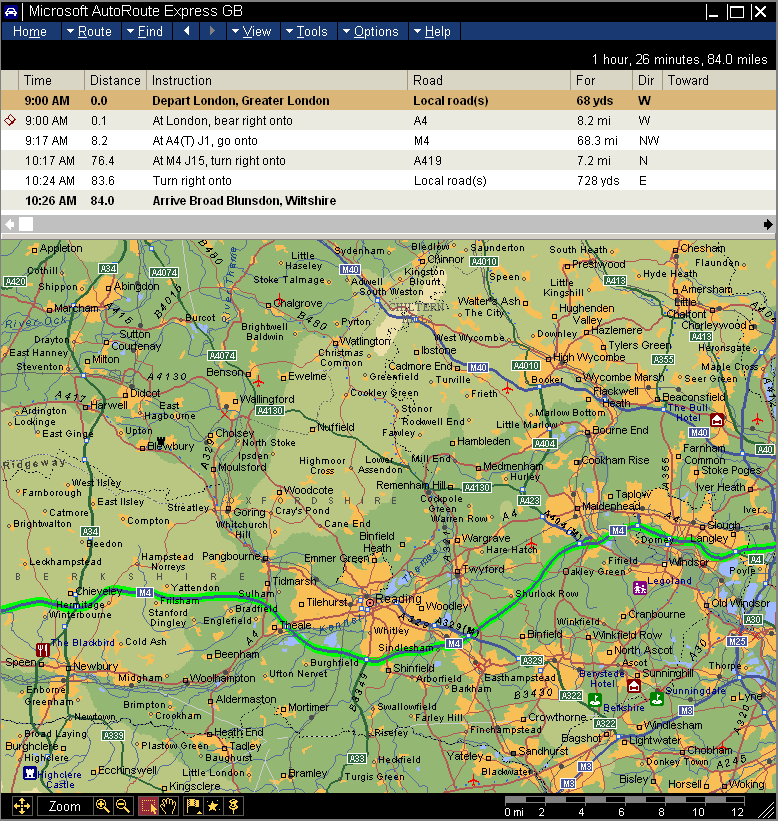Open the View dropdown menu
The image size is (778, 821).
click(251, 31)
